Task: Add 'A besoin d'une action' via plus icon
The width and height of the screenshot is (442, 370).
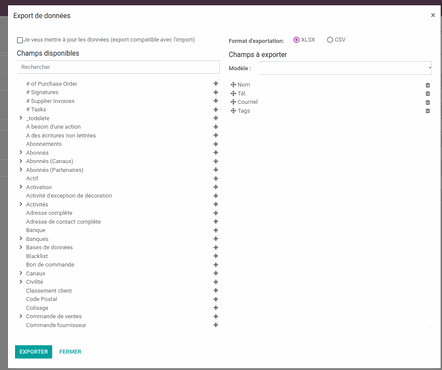Action: tap(216, 127)
